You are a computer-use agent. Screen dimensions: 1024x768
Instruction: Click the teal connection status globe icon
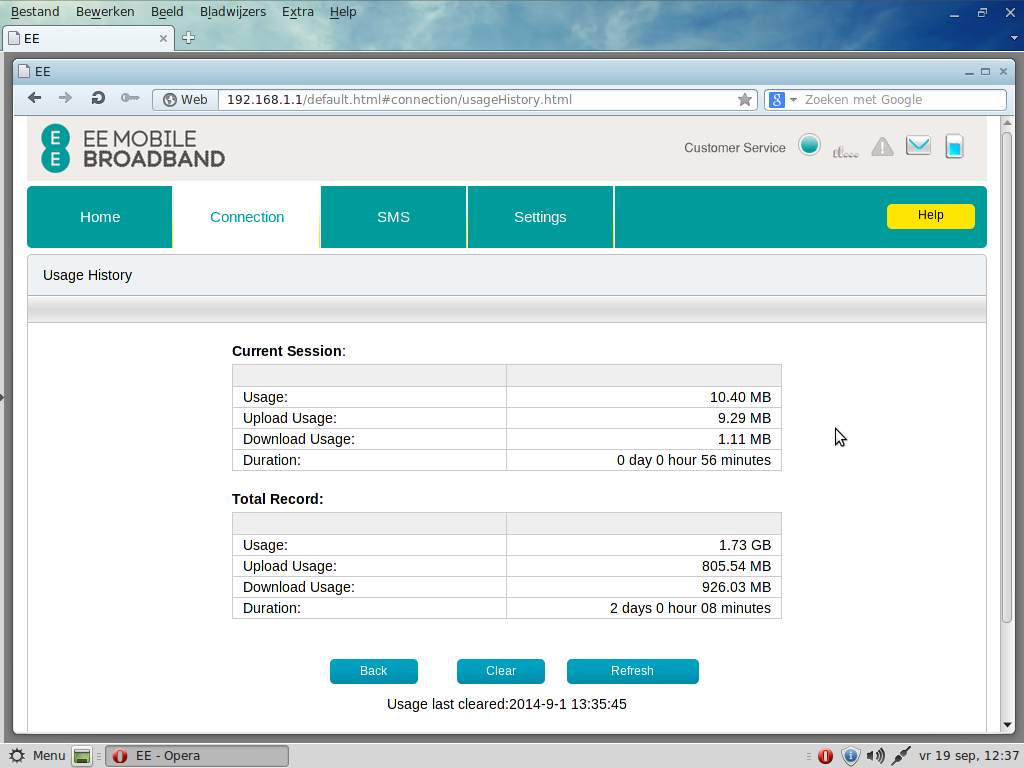click(810, 145)
